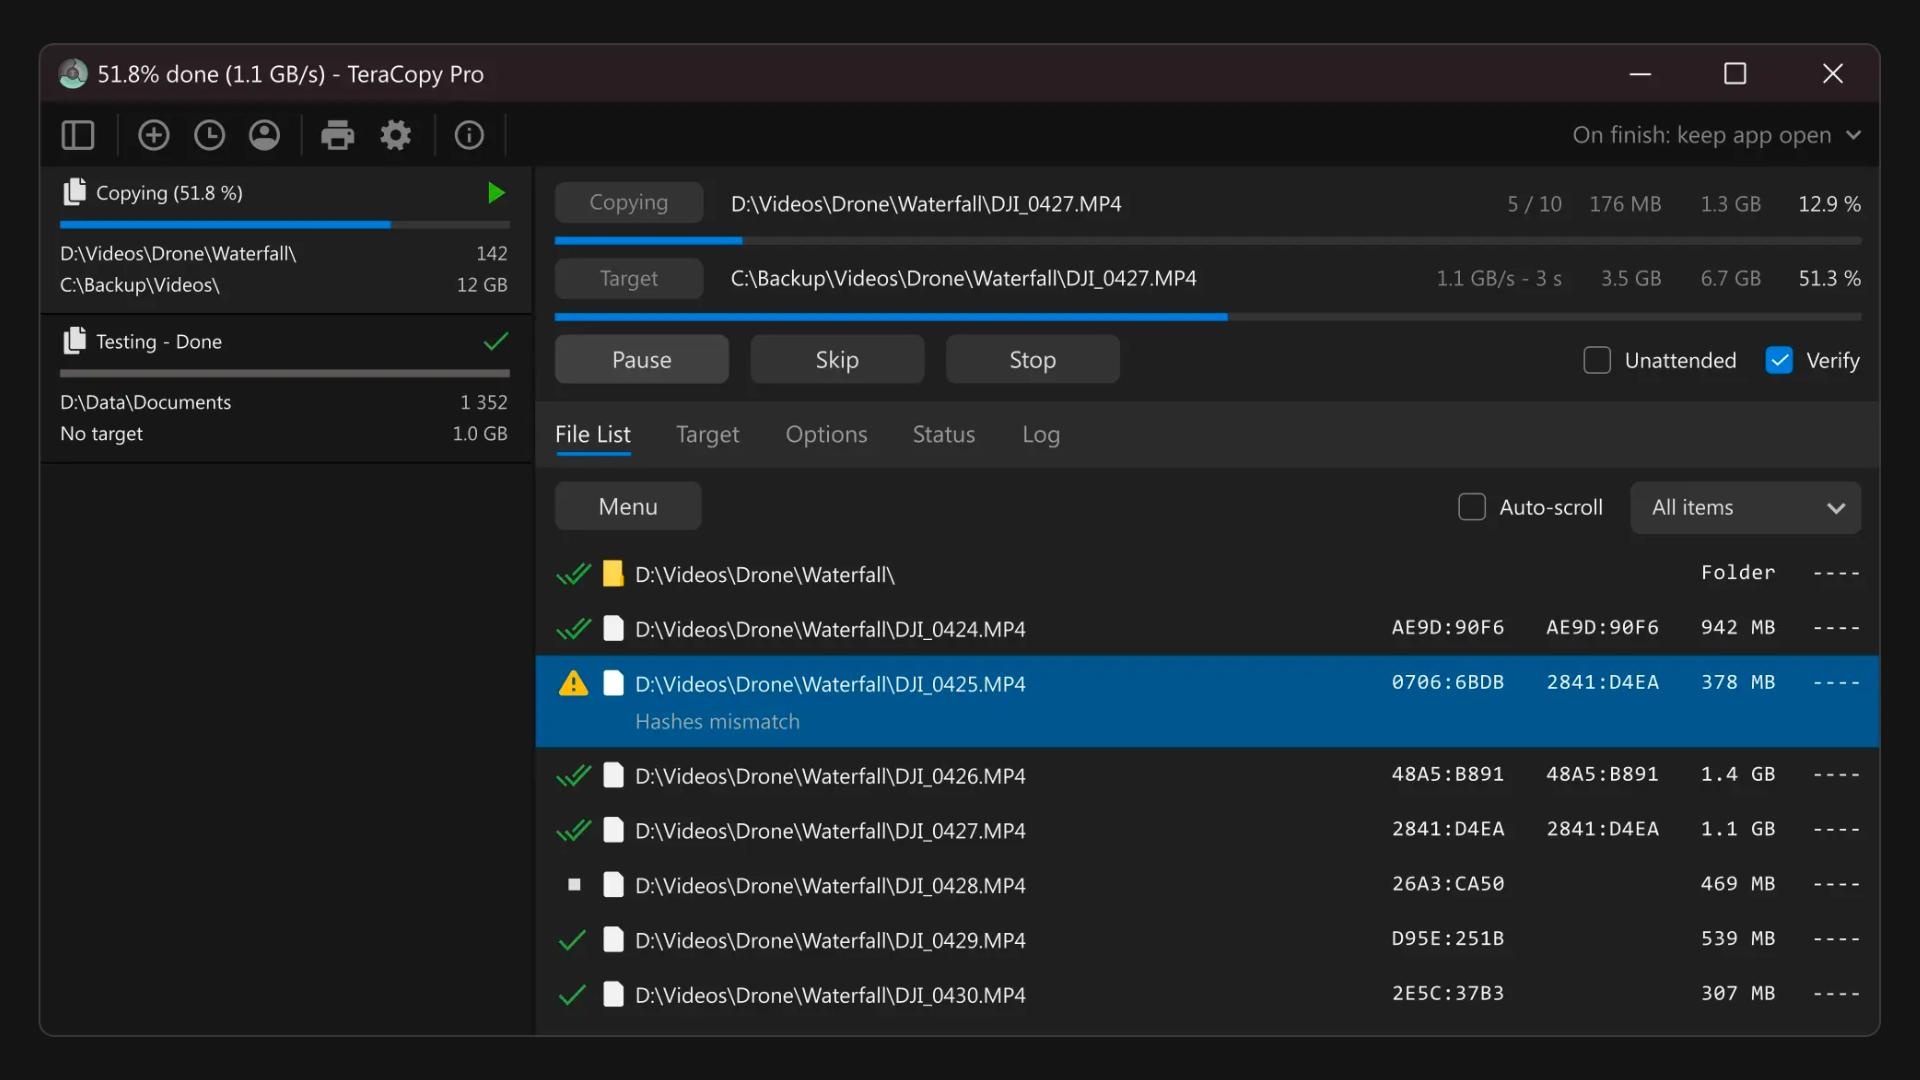The height and width of the screenshot is (1080, 1920).
Task: Click the toggle sidebar panel icon
Action: pos(79,133)
